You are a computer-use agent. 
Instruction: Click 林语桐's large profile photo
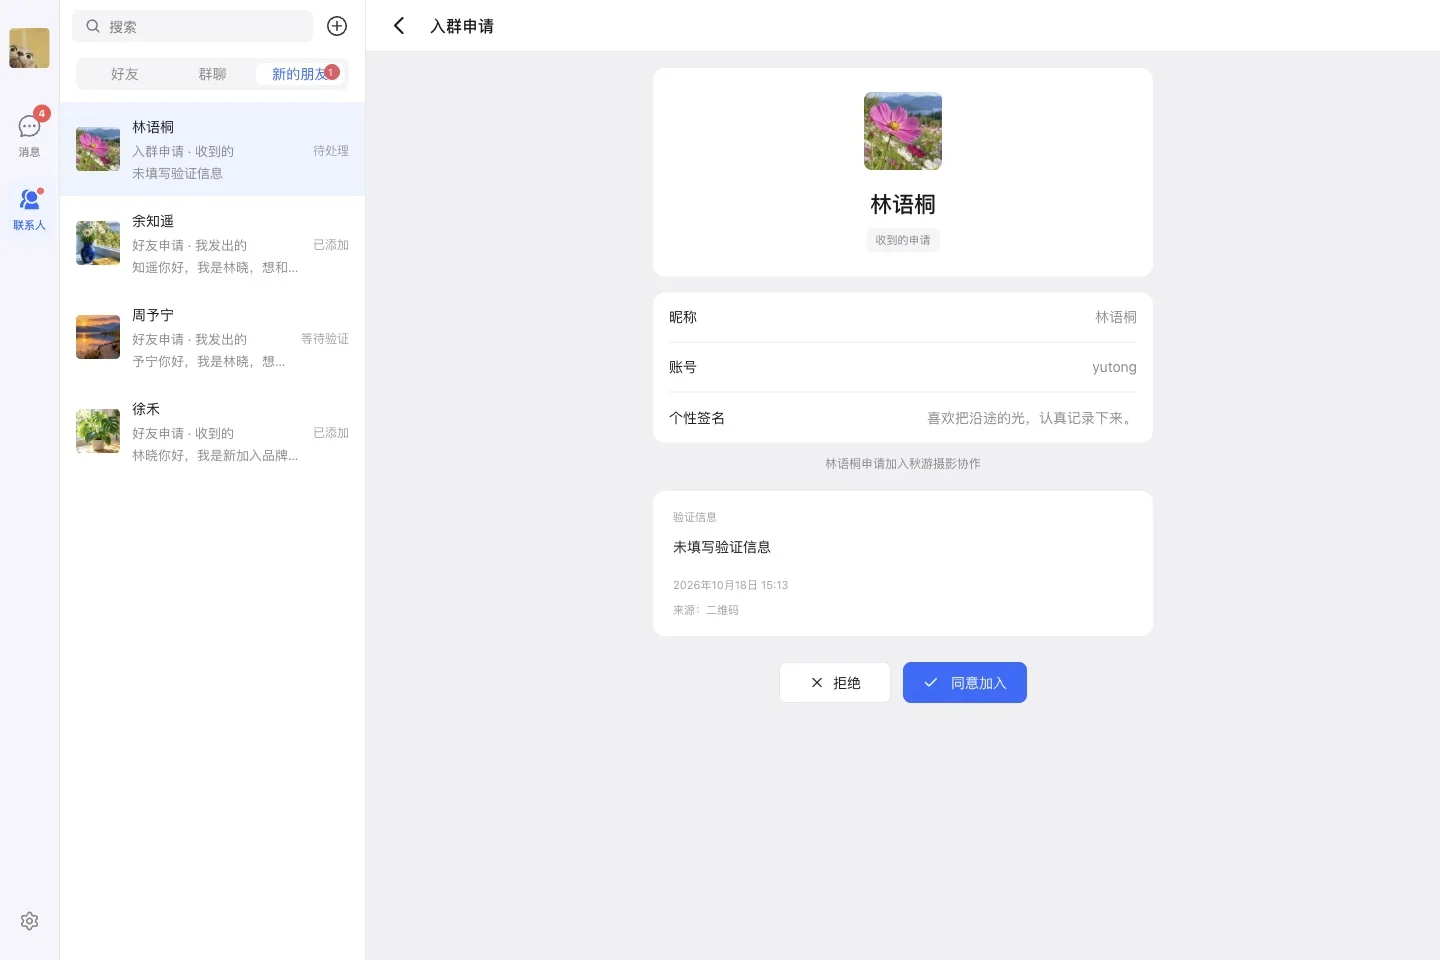pyautogui.click(x=903, y=131)
